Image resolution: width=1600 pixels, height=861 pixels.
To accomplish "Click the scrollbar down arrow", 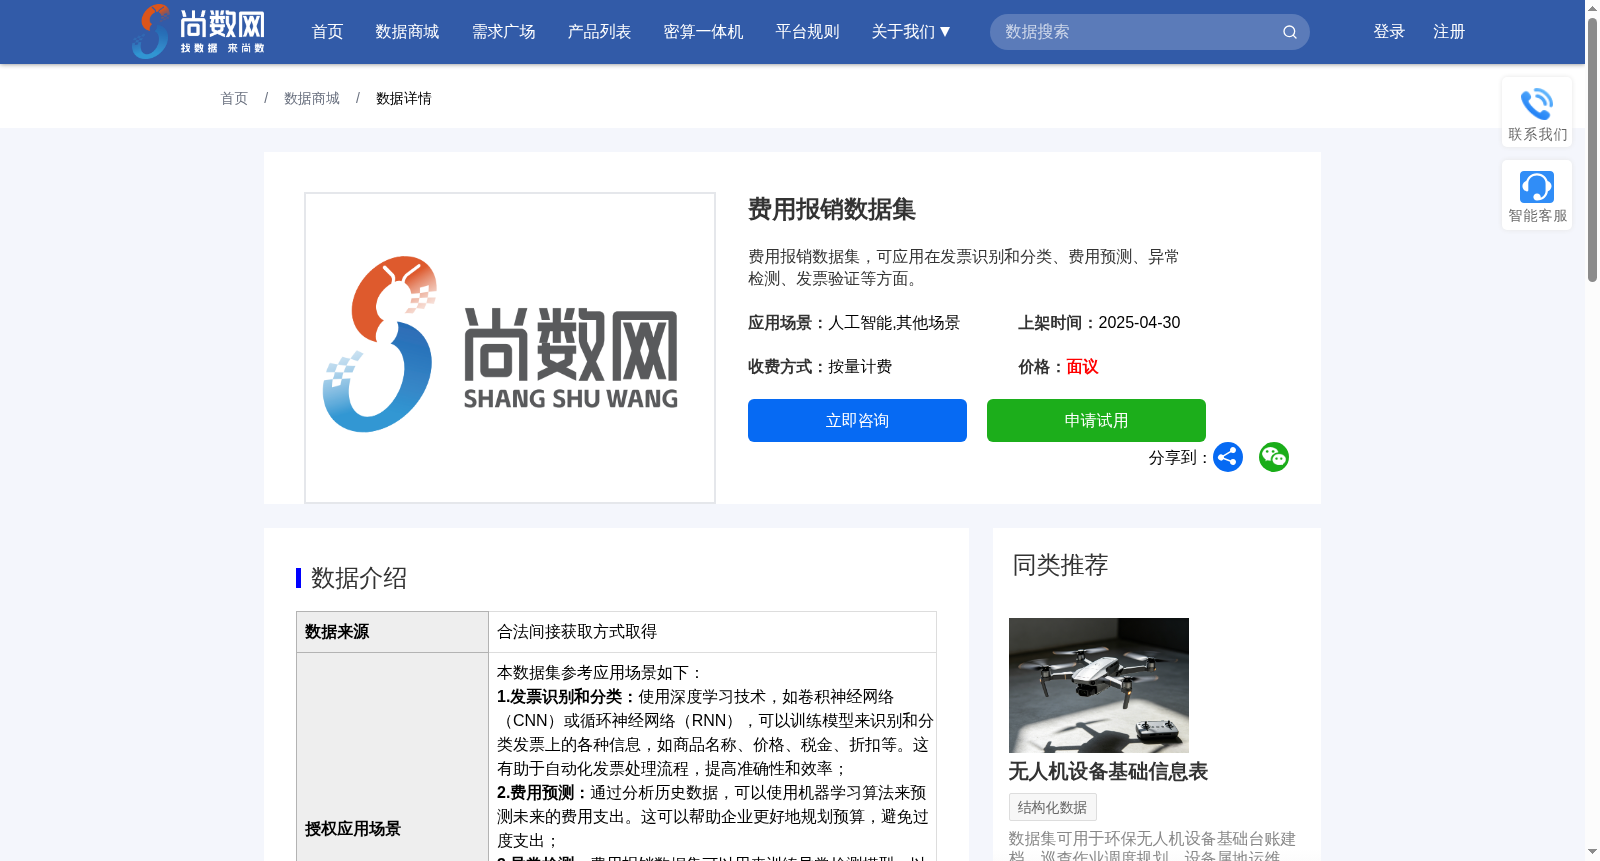I will point(1592,852).
